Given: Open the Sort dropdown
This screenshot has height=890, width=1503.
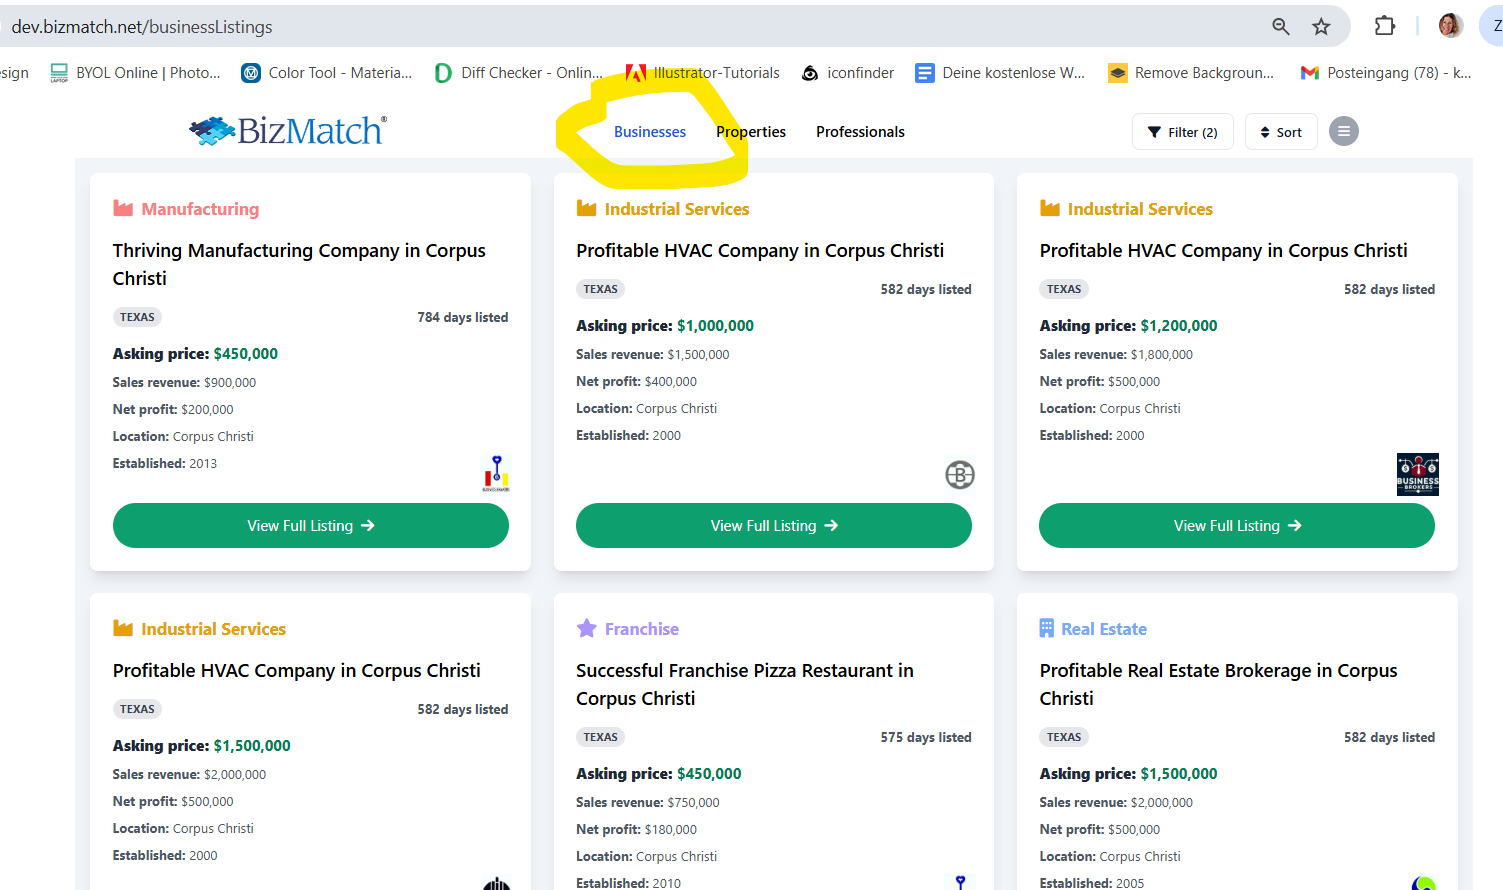Looking at the screenshot, I should point(1280,132).
